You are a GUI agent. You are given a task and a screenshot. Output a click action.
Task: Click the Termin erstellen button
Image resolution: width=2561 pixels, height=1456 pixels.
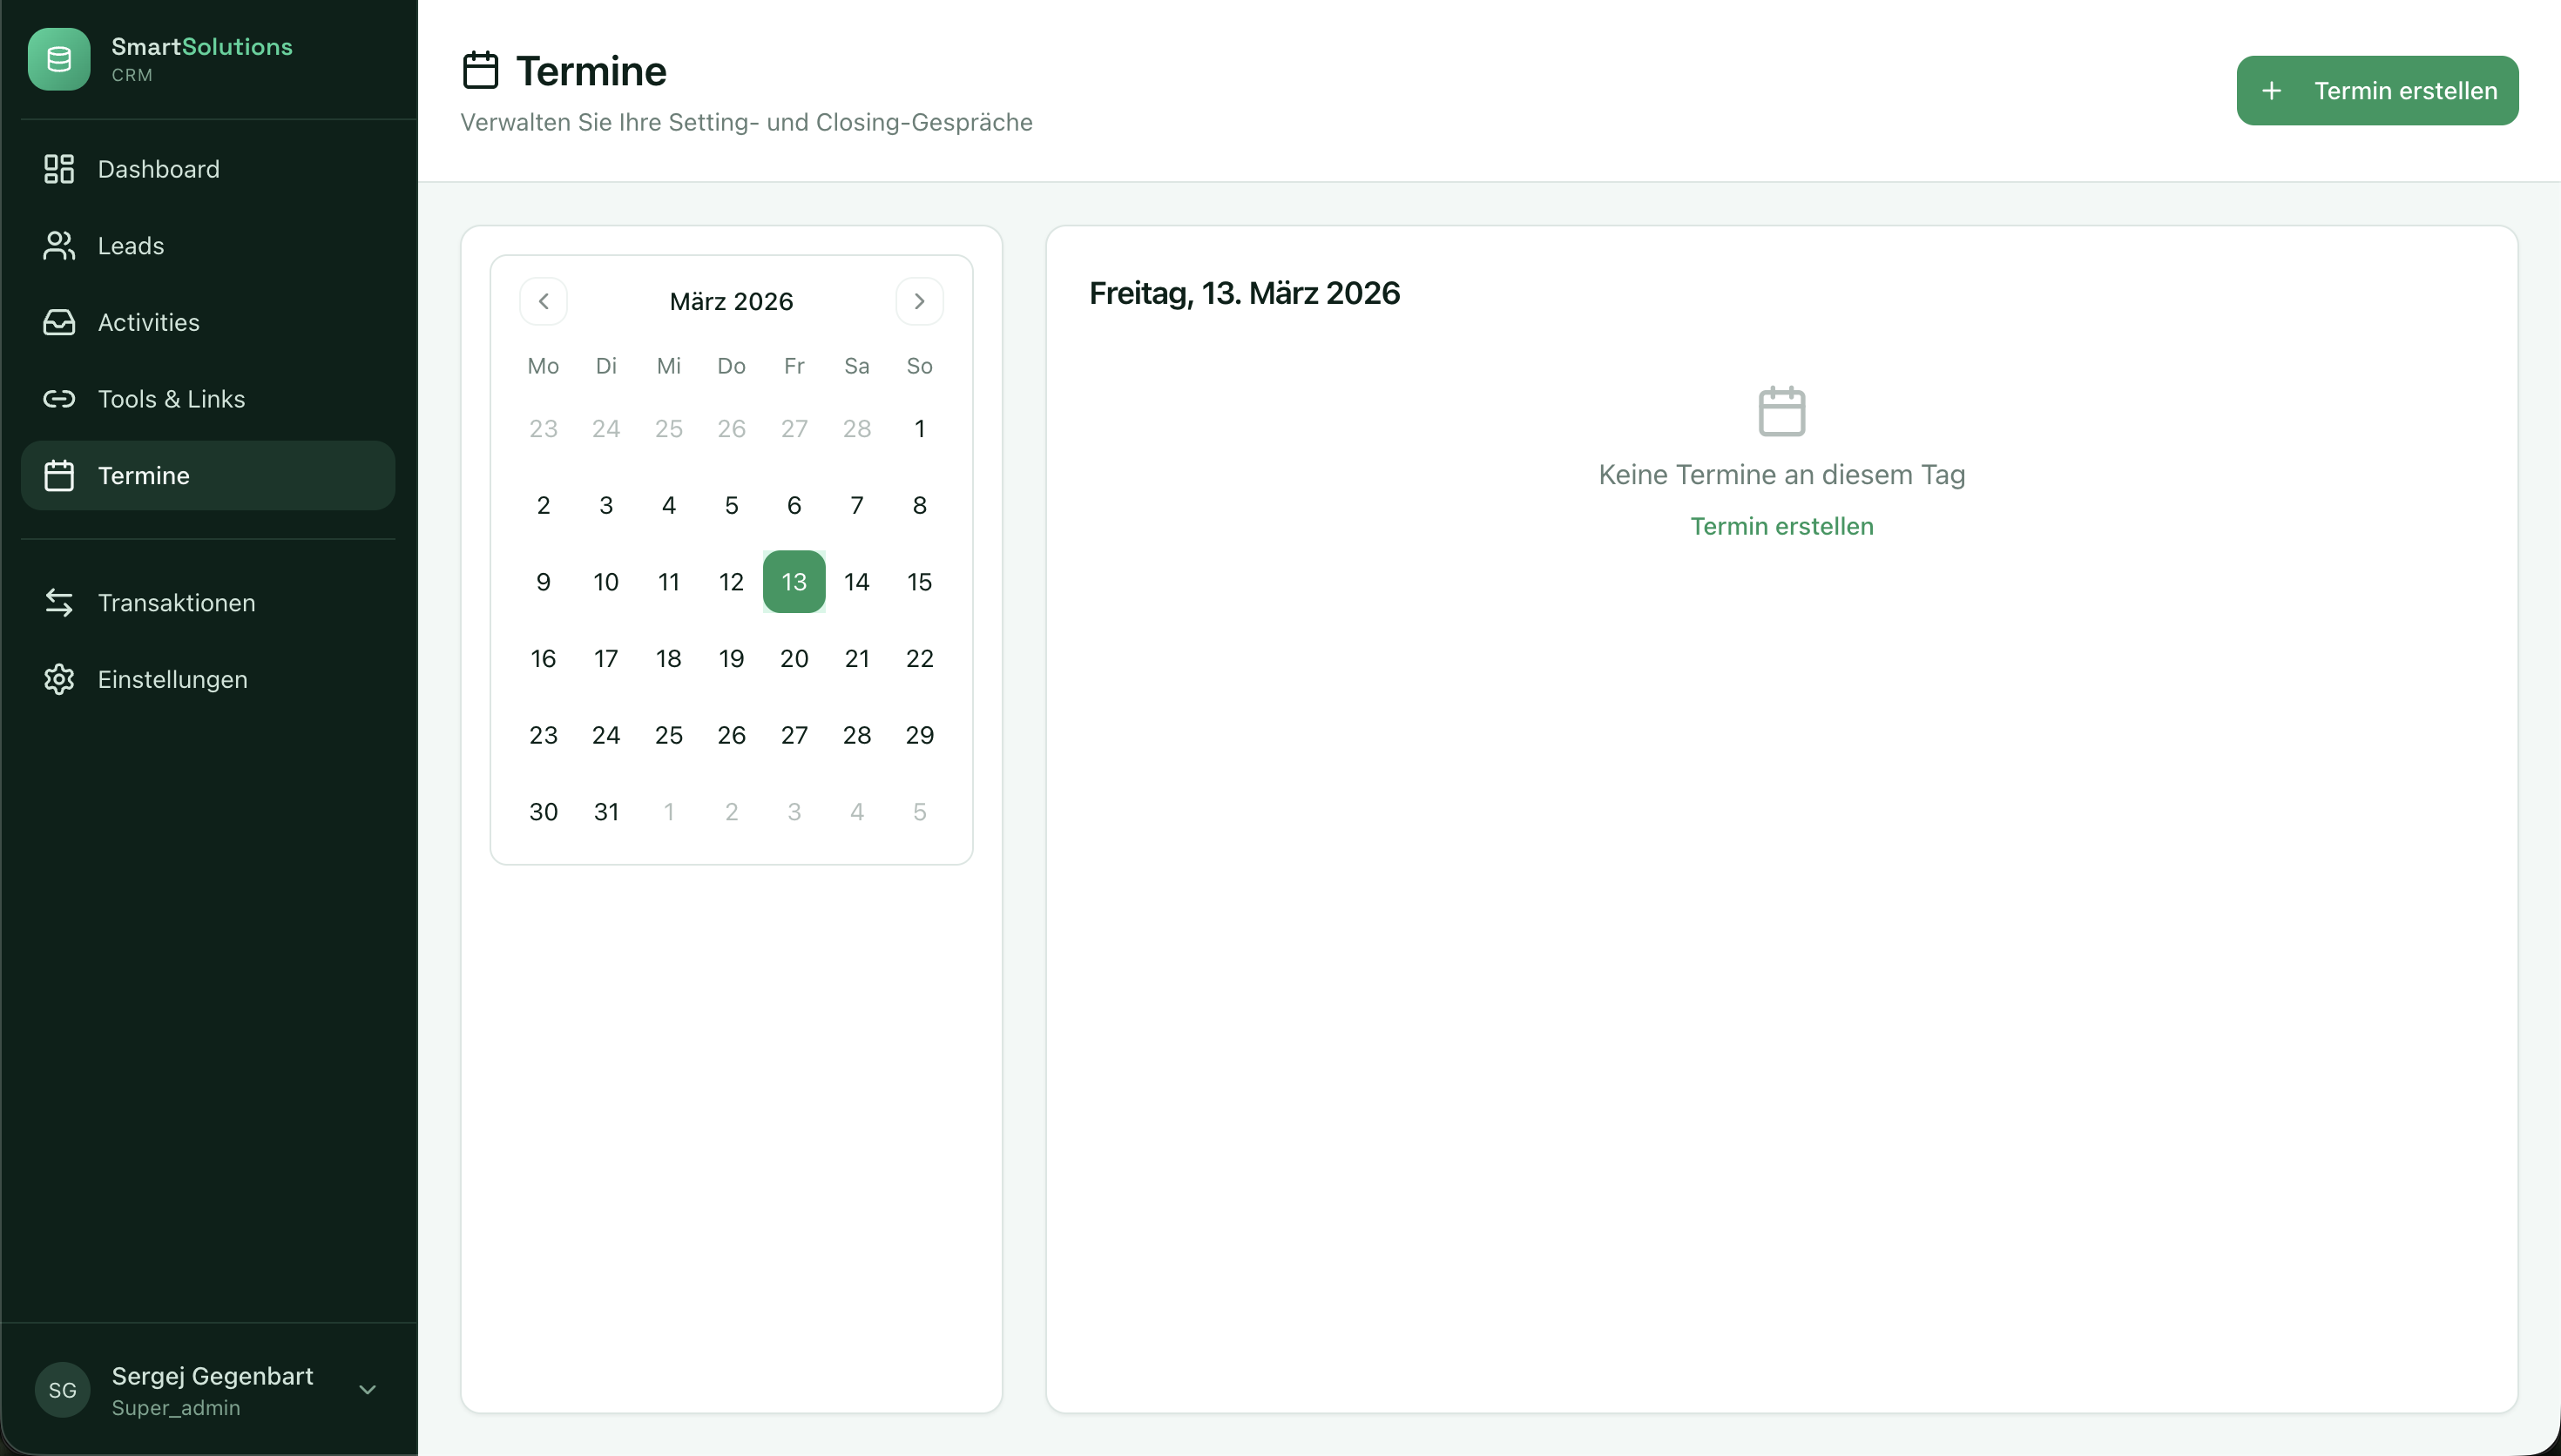(2377, 90)
